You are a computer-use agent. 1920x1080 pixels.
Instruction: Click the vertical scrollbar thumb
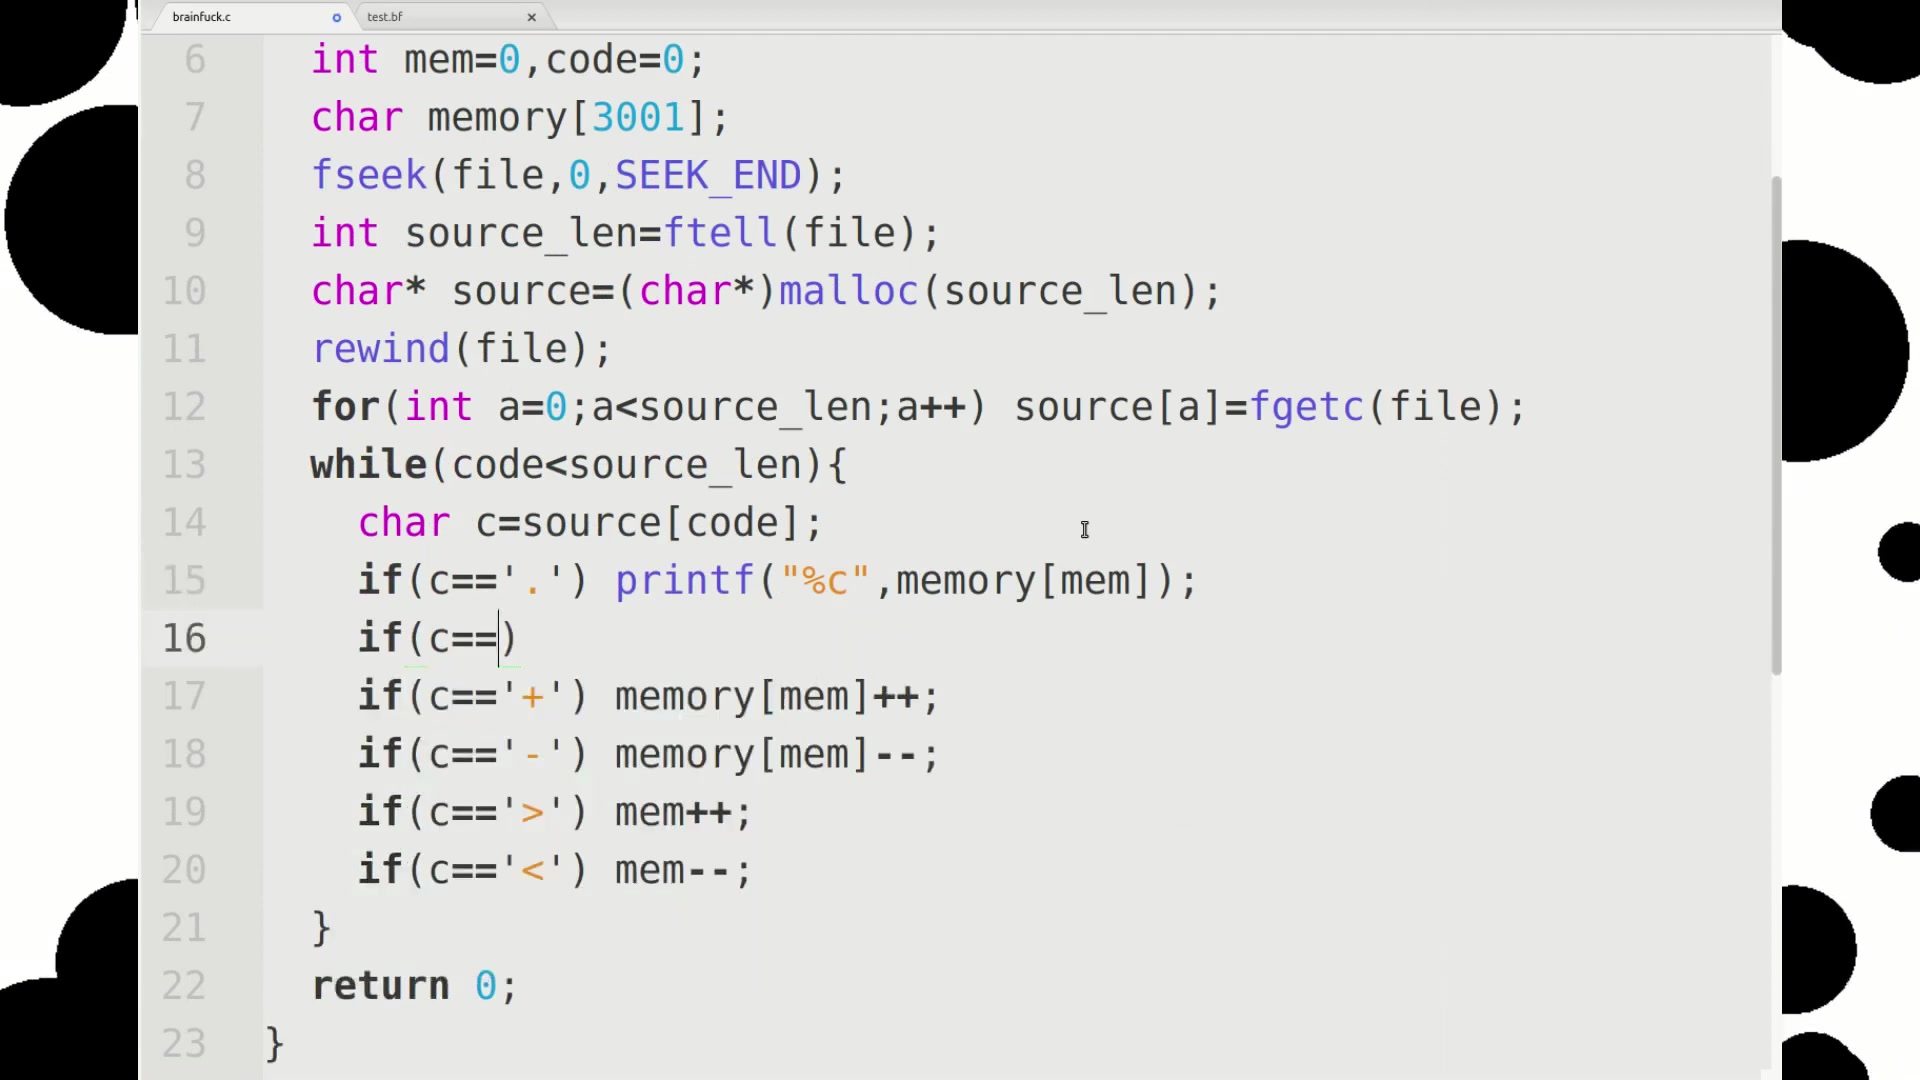tap(1776, 425)
